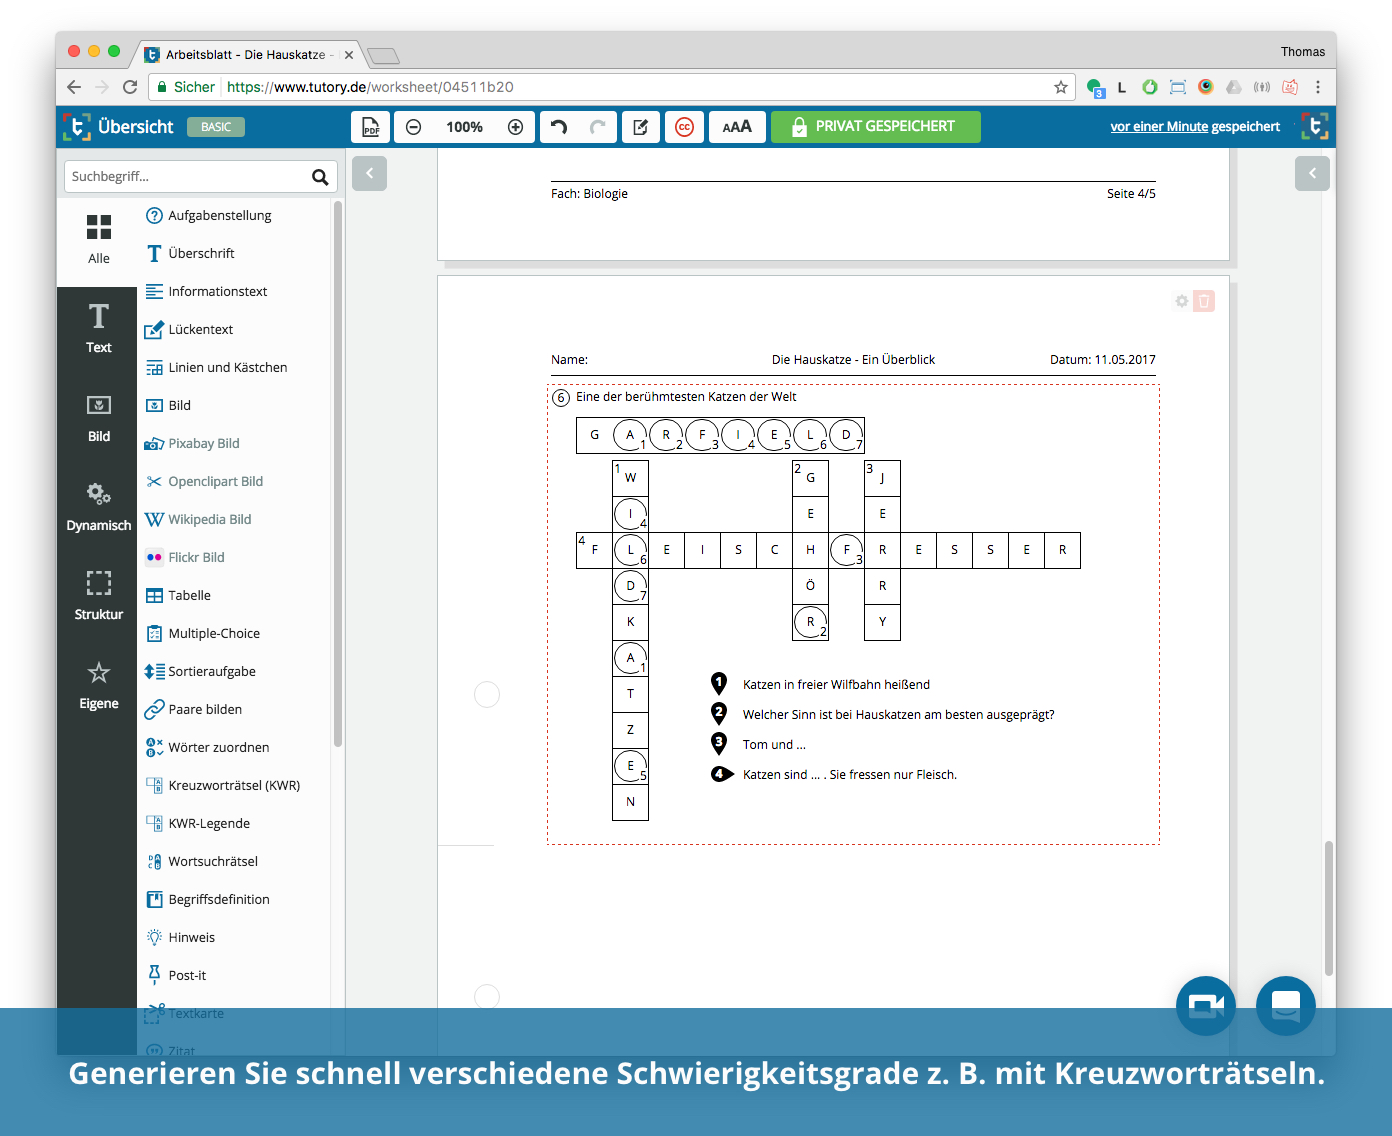Click the BASIC plan badge

216,127
